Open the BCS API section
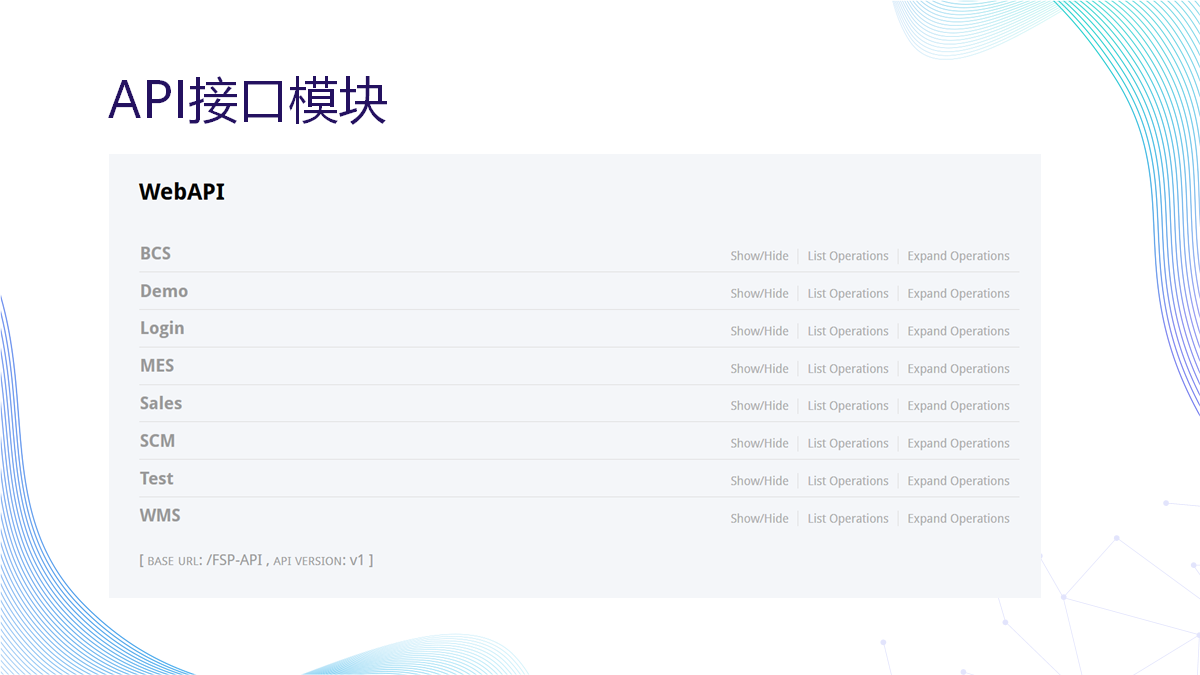This screenshot has height=675, width=1200. click(155, 254)
